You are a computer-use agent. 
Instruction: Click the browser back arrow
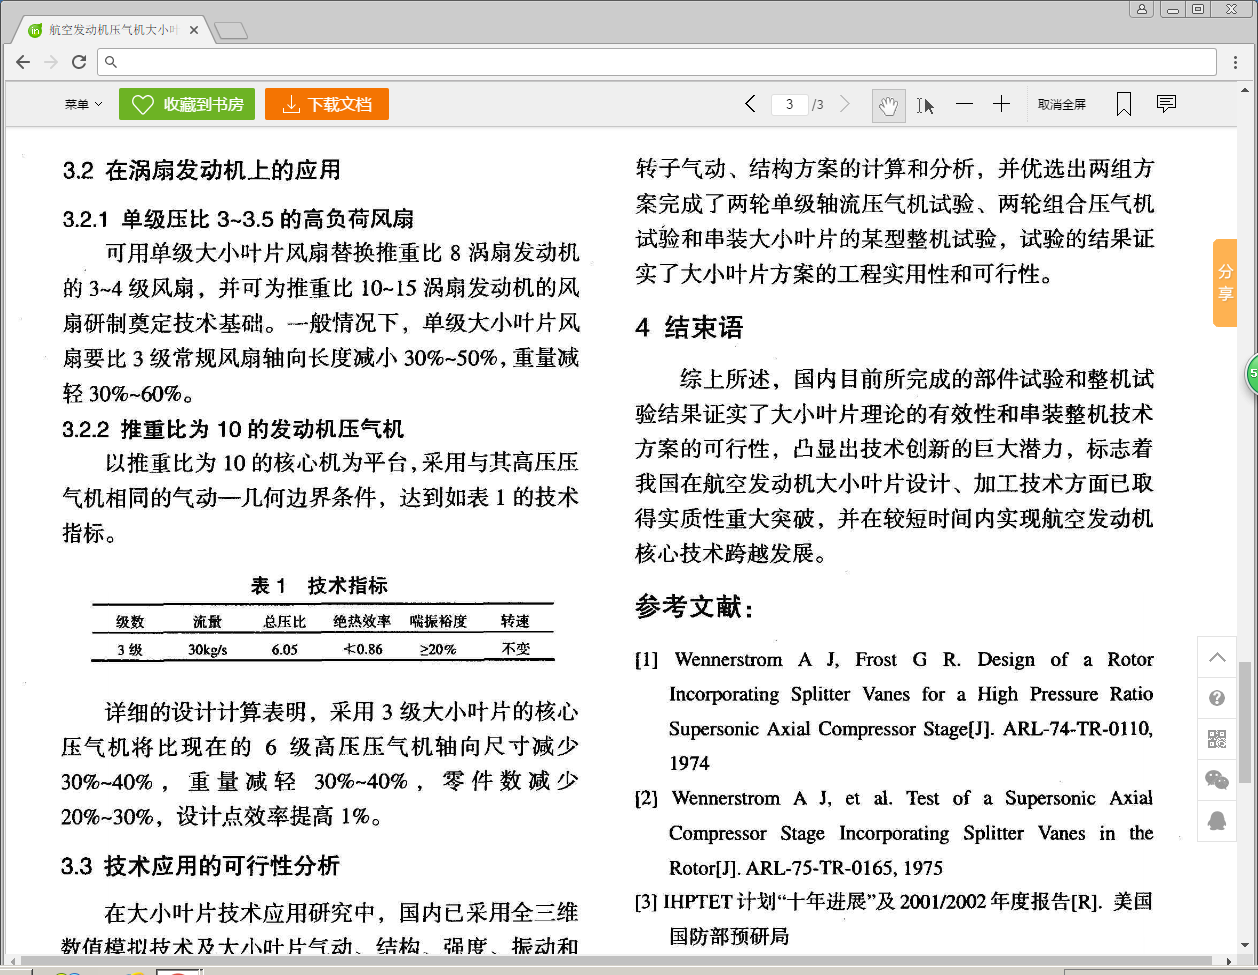[23, 62]
